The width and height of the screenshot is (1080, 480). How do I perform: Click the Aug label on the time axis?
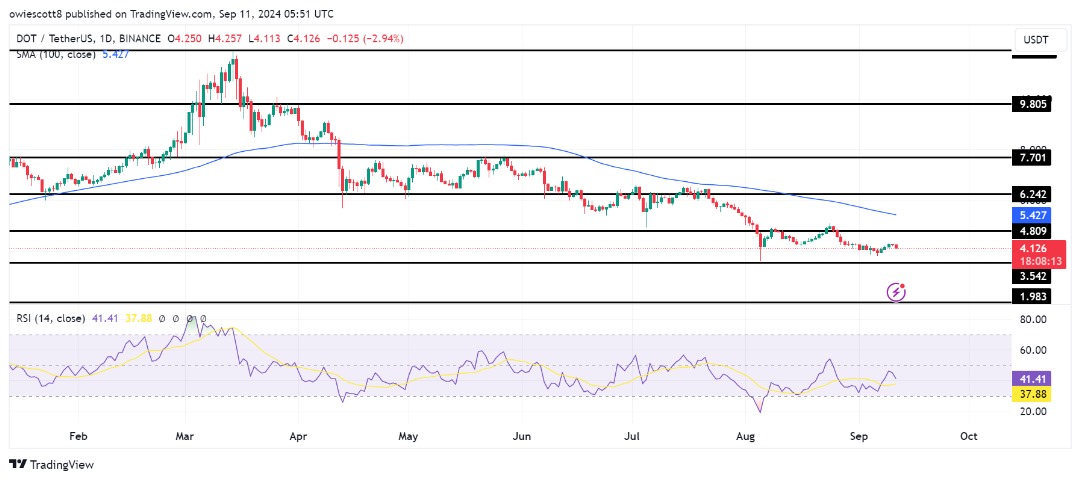point(745,437)
